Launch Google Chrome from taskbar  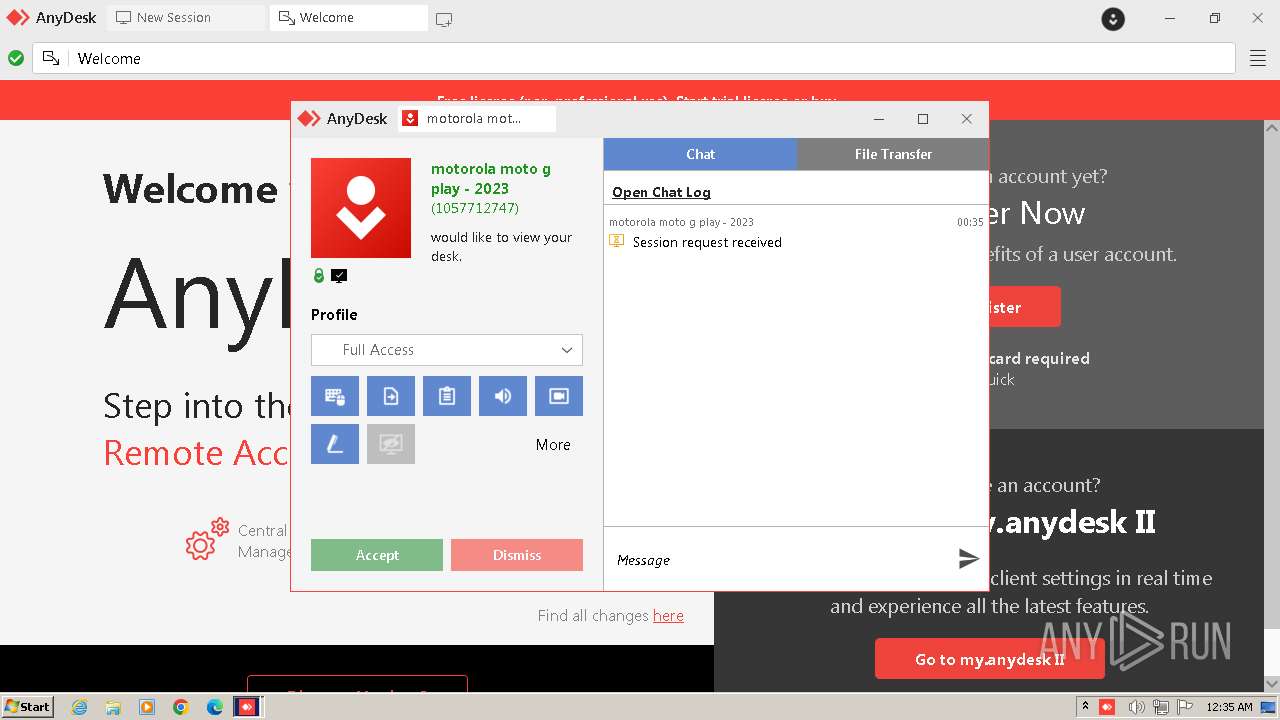(x=181, y=707)
